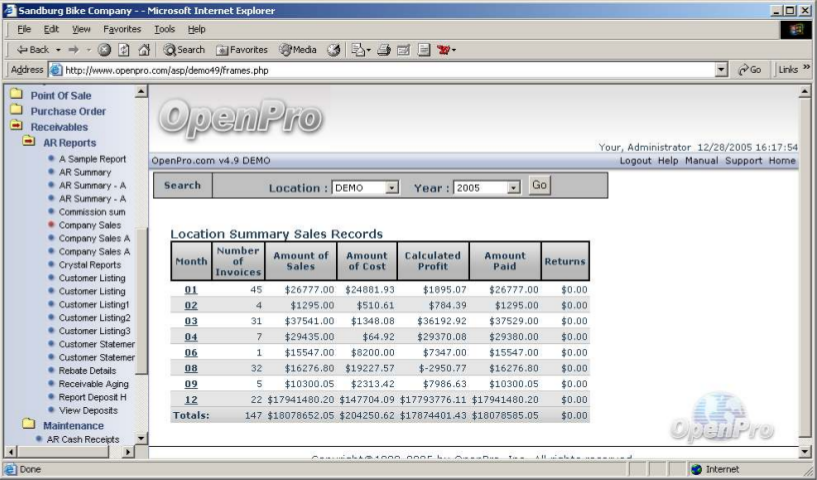
Task: Click the red Messenger toolbar icon
Action: point(444,50)
